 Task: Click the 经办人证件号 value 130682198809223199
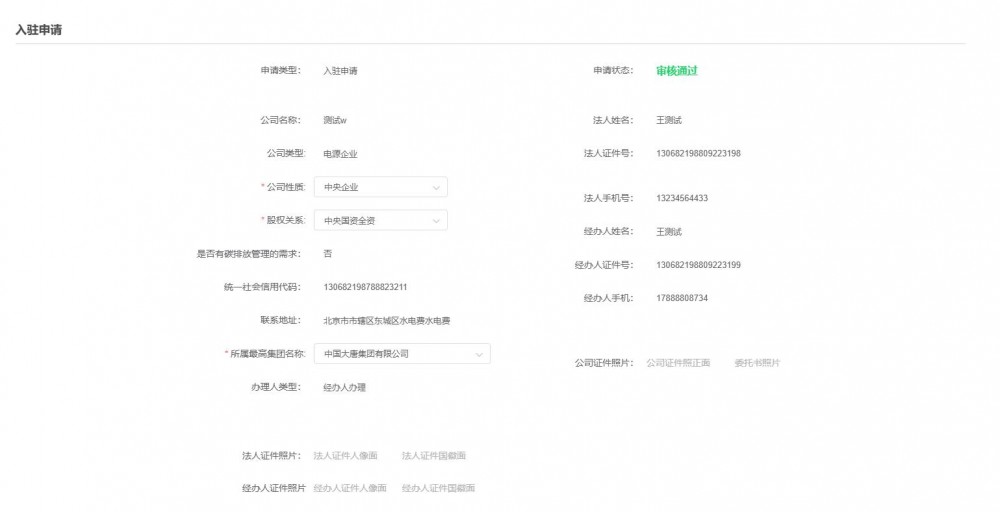pyautogui.click(x=698, y=265)
